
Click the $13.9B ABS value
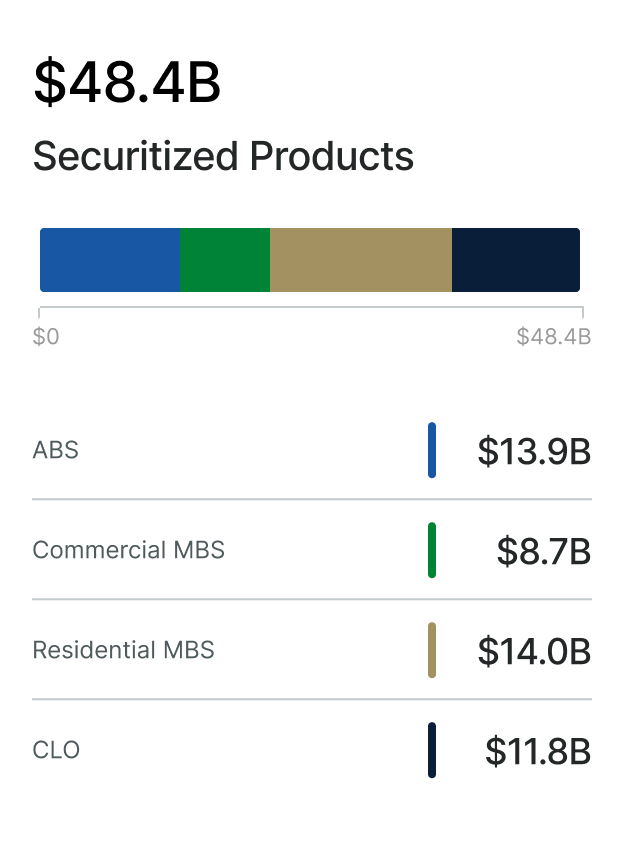point(534,451)
